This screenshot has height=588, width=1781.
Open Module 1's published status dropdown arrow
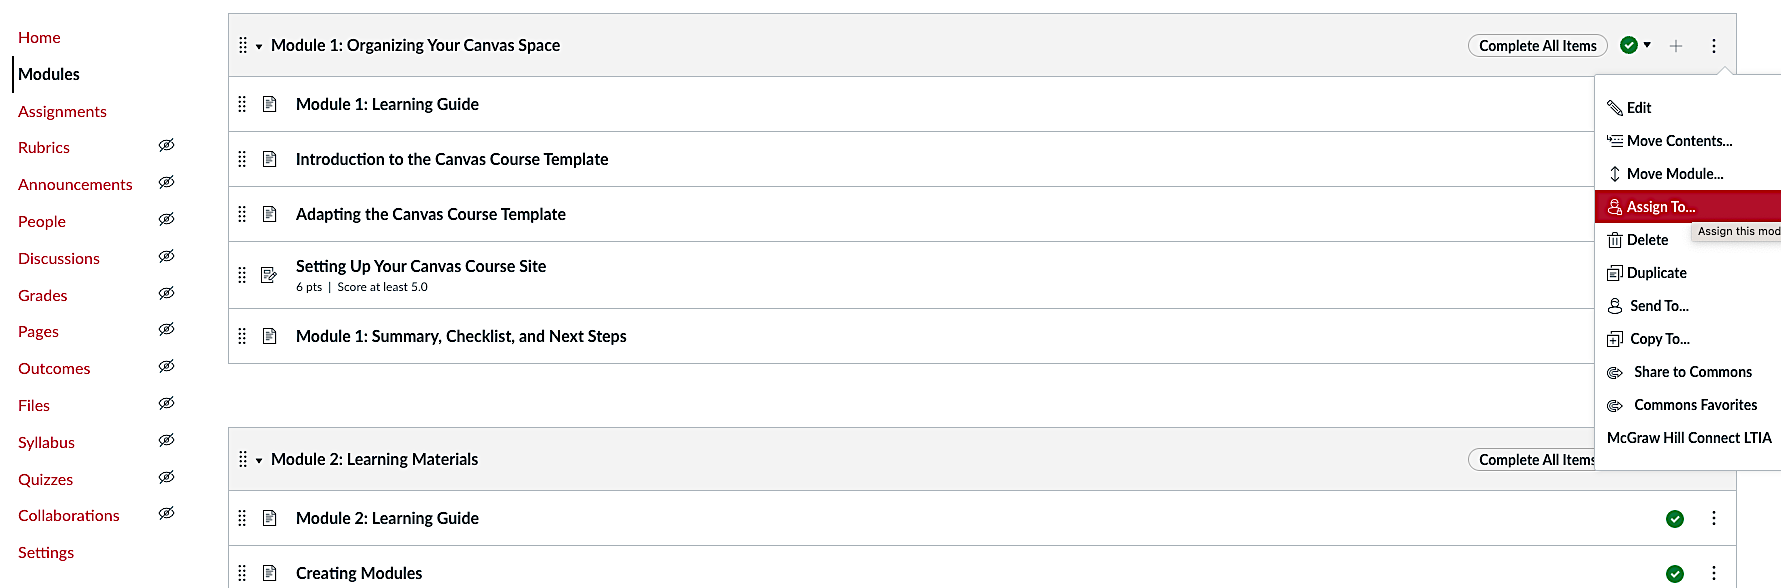pos(1645,45)
